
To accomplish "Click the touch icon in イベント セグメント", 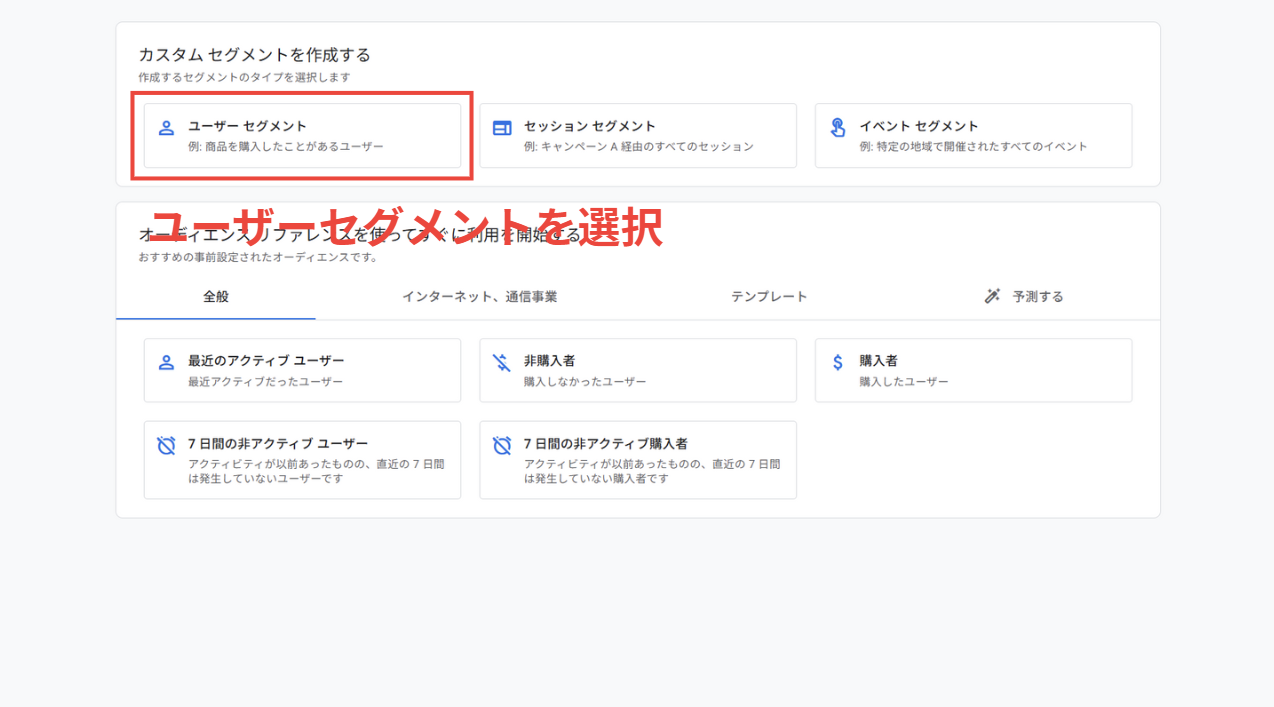I will tap(838, 127).
